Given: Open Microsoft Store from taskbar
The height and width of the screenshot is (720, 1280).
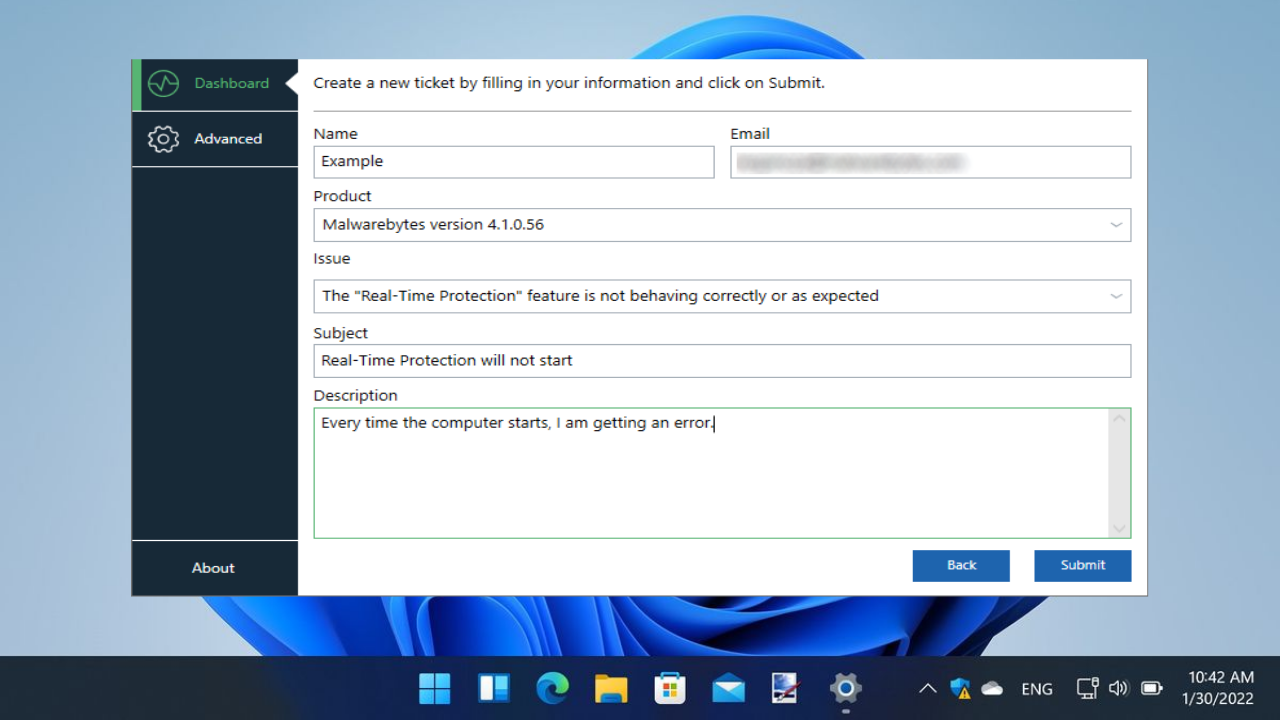Looking at the screenshot, I should point(670,688).
